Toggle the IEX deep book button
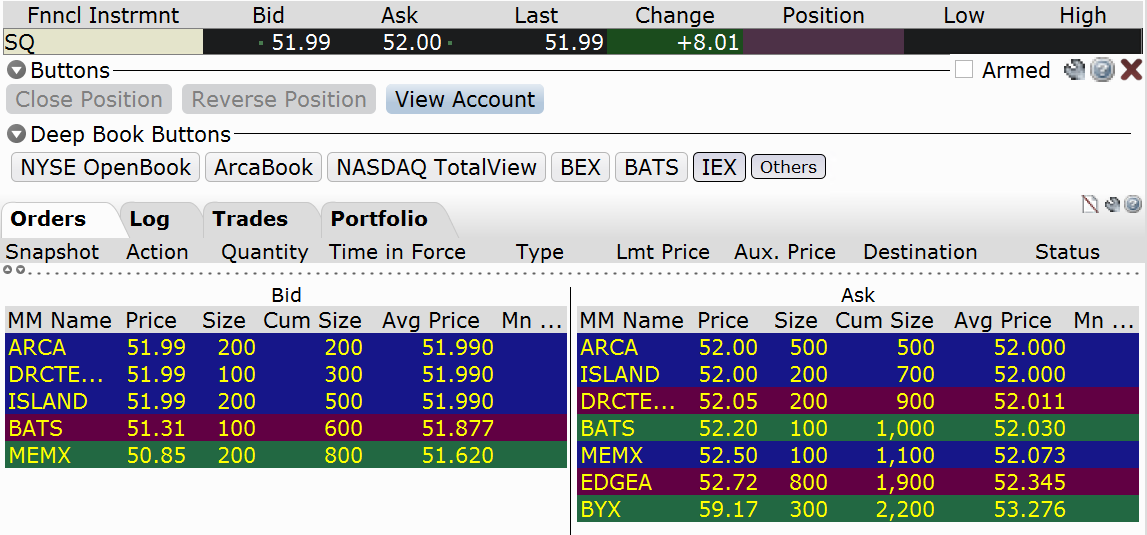Screen dimensions: 1147x535 click(719, 167)
